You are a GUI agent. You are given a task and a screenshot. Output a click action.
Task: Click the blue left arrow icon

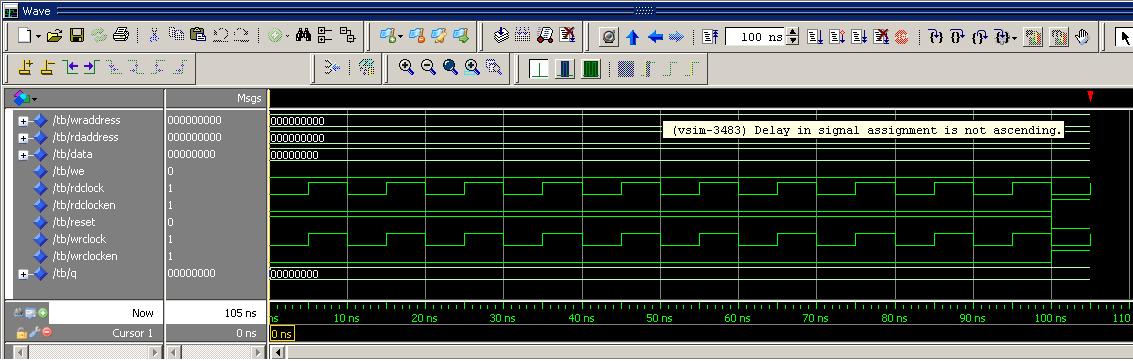point(655,36)
